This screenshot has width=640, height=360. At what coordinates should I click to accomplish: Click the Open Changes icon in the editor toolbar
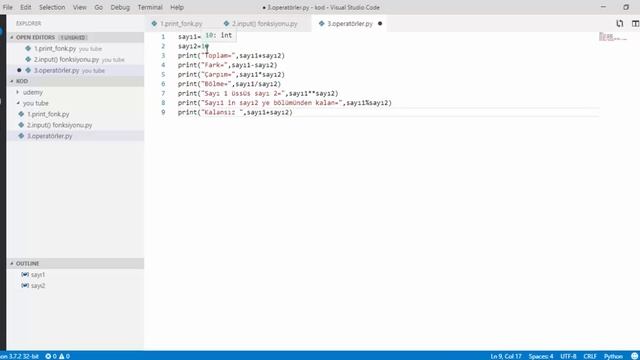(620, 24)
